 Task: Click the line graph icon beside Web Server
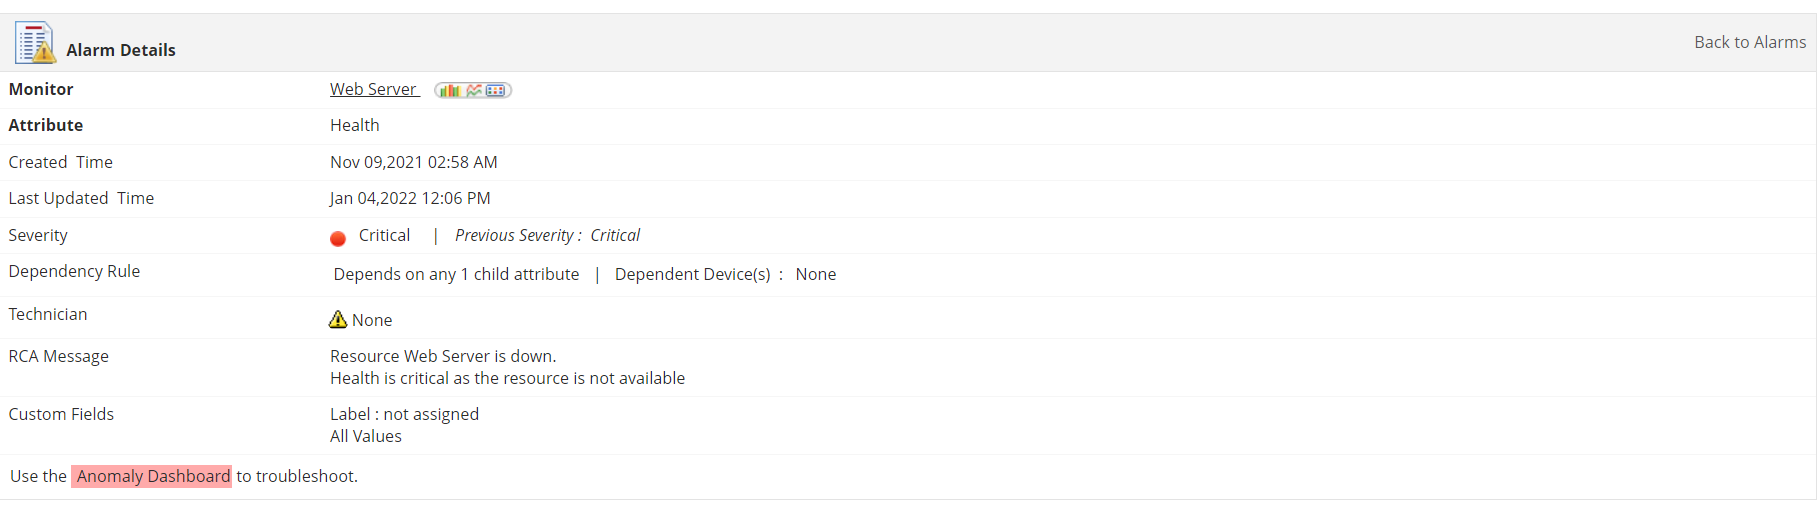[474, 90]
